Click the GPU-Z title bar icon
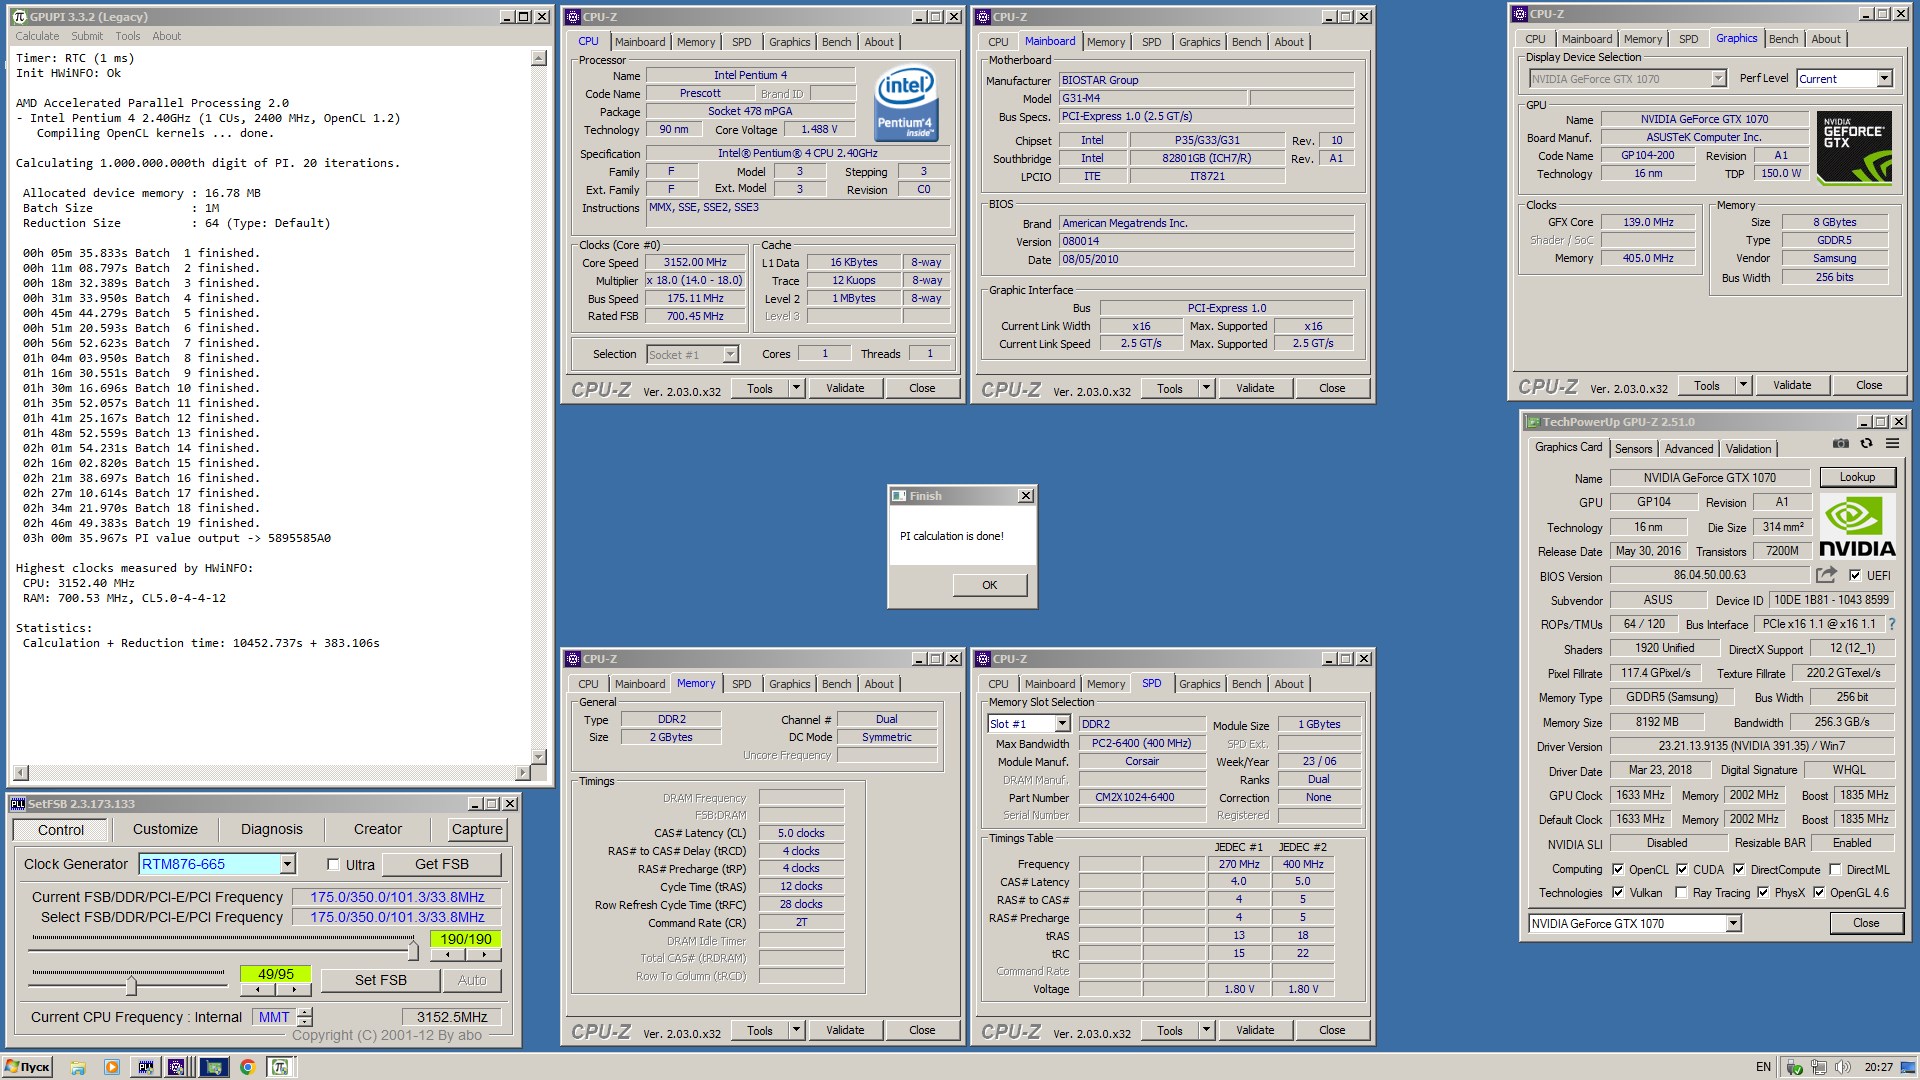The height and width of the screenshot is (1080, 1920). (x=1532, y=422)
